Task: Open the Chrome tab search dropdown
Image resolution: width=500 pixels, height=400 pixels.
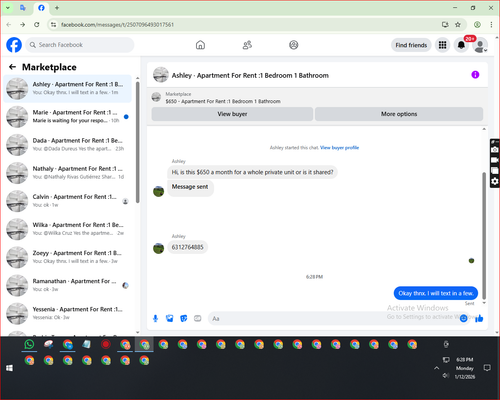Action: (8, 8)
